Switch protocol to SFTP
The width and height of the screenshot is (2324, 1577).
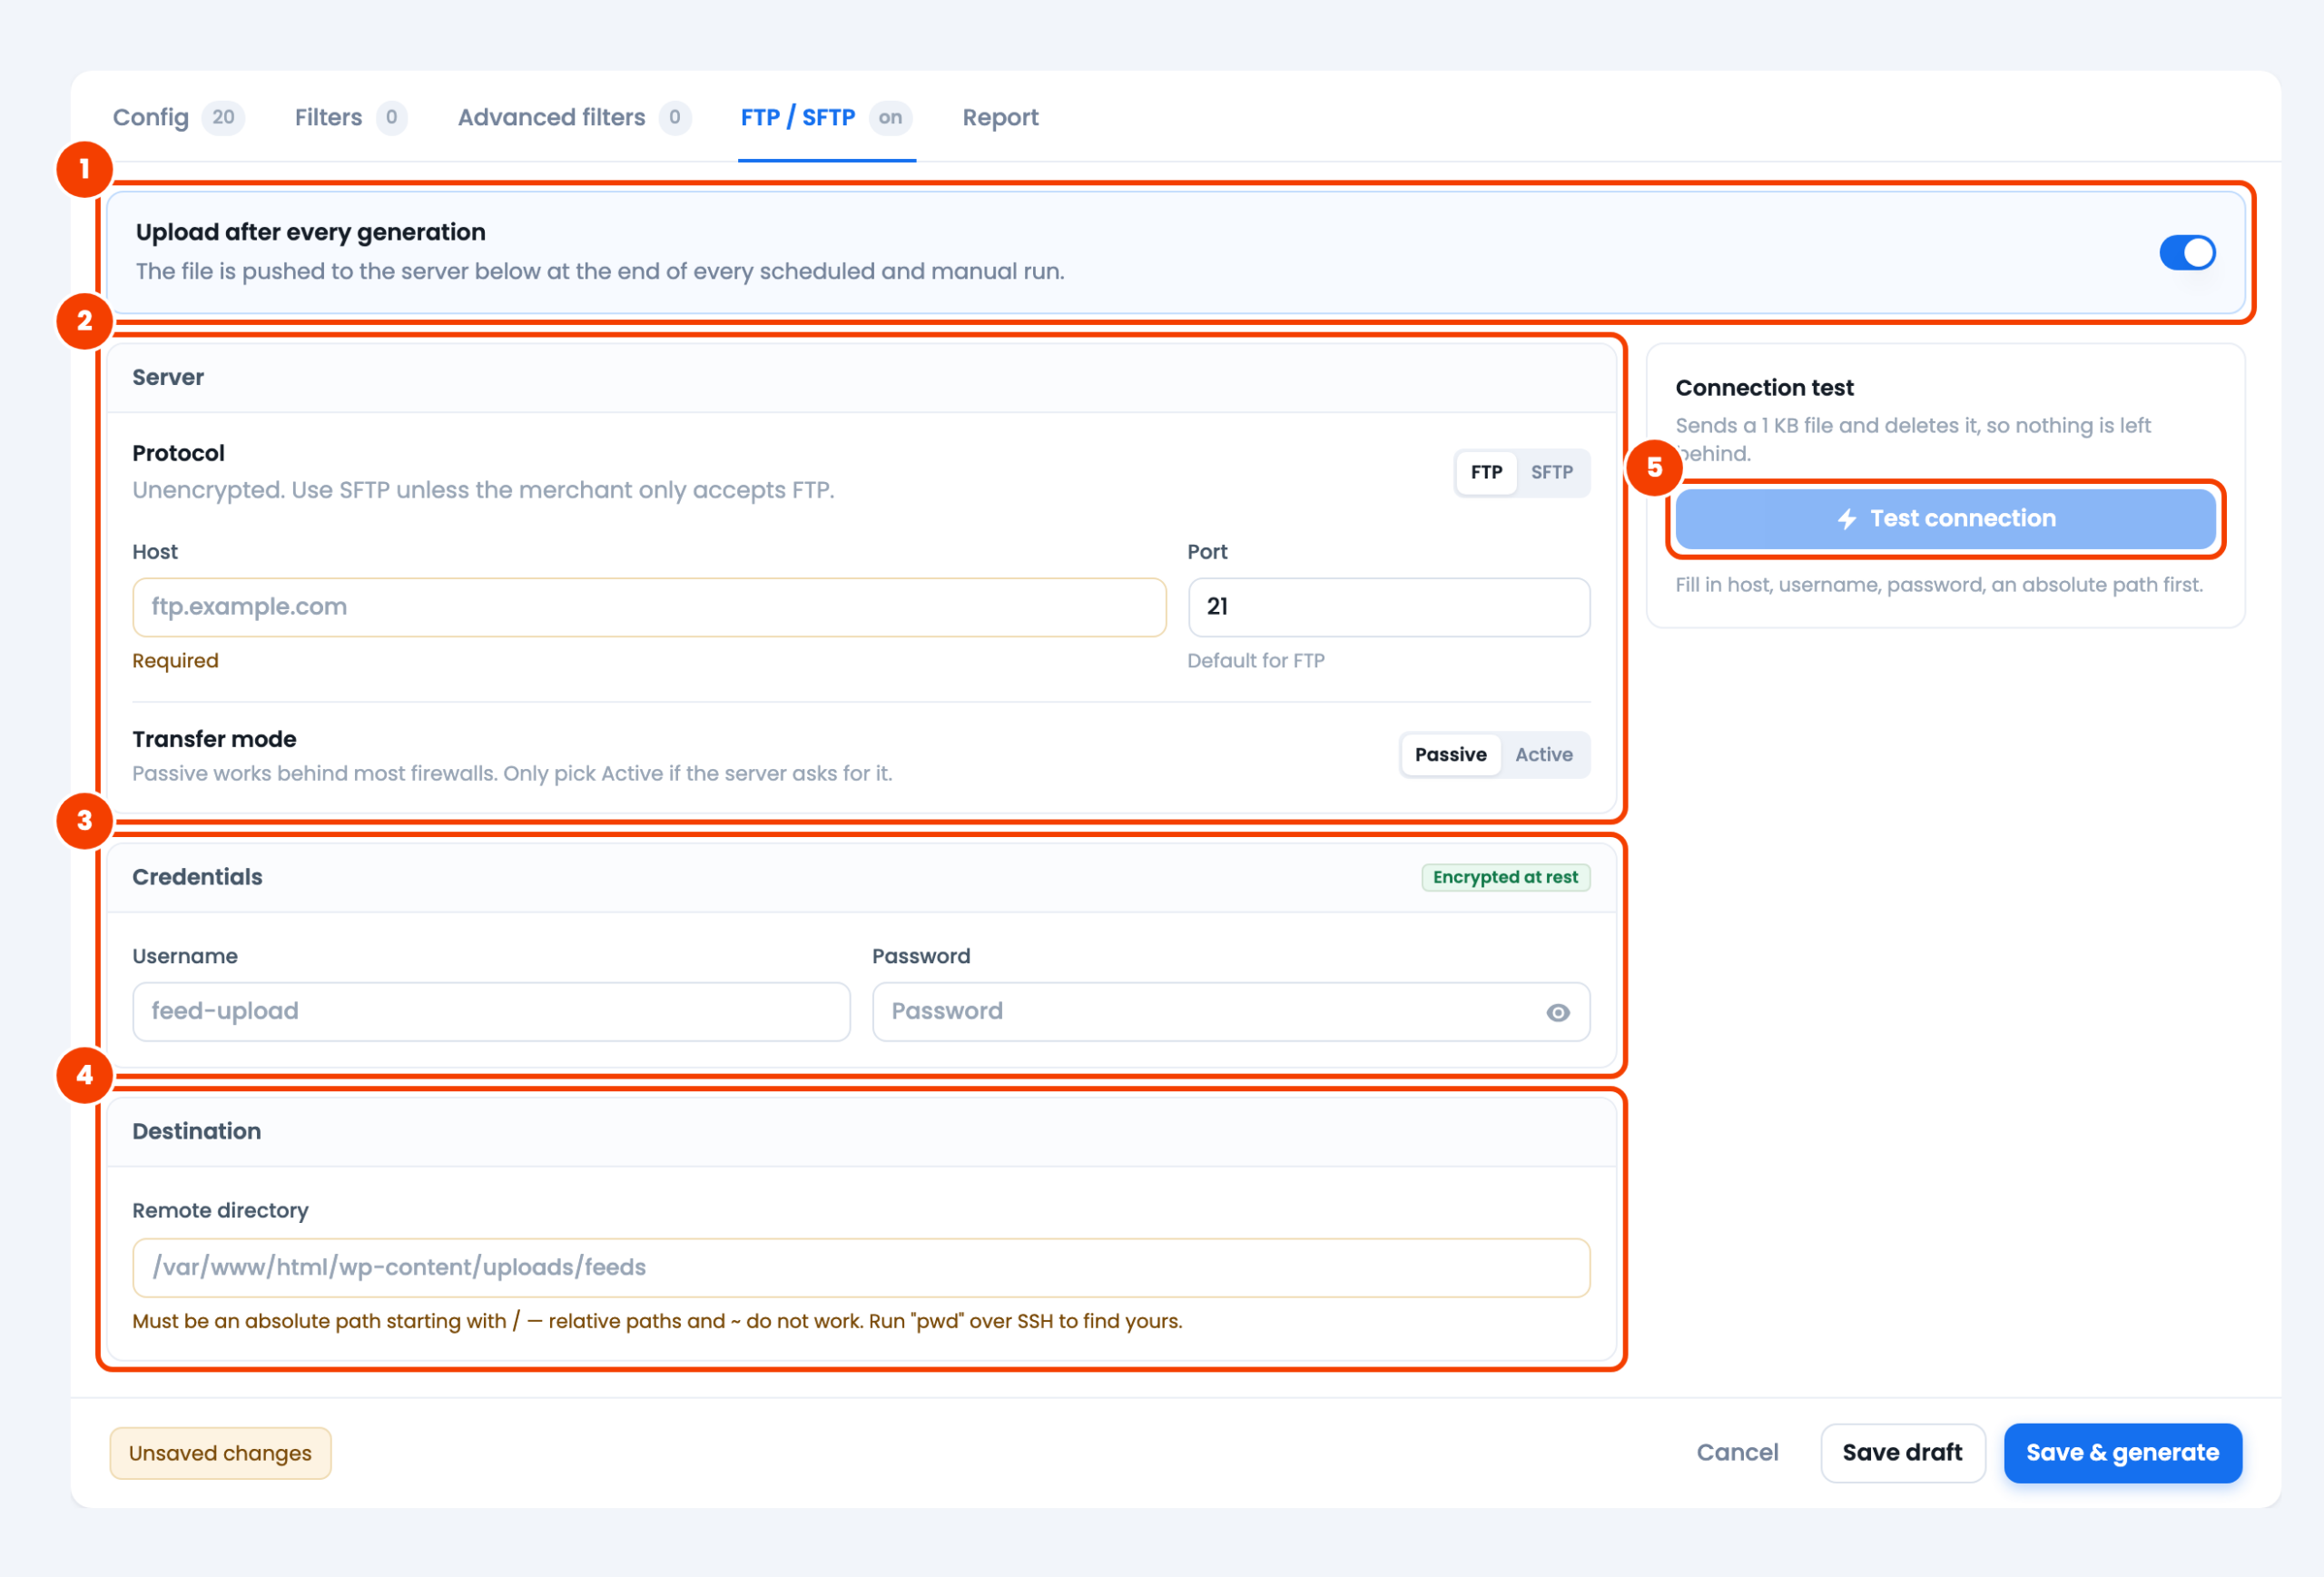click(x=1551, y=472)
